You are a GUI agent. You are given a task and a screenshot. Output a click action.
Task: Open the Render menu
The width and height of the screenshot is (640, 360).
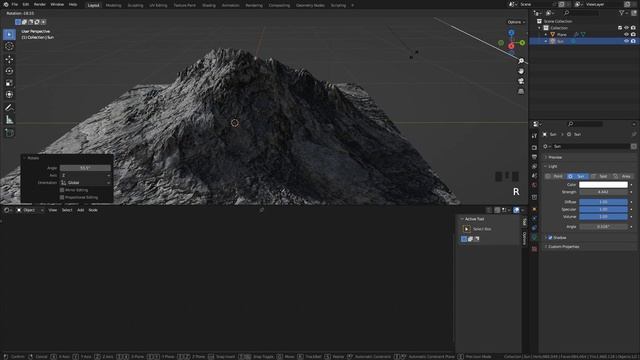tap(40, 4)
